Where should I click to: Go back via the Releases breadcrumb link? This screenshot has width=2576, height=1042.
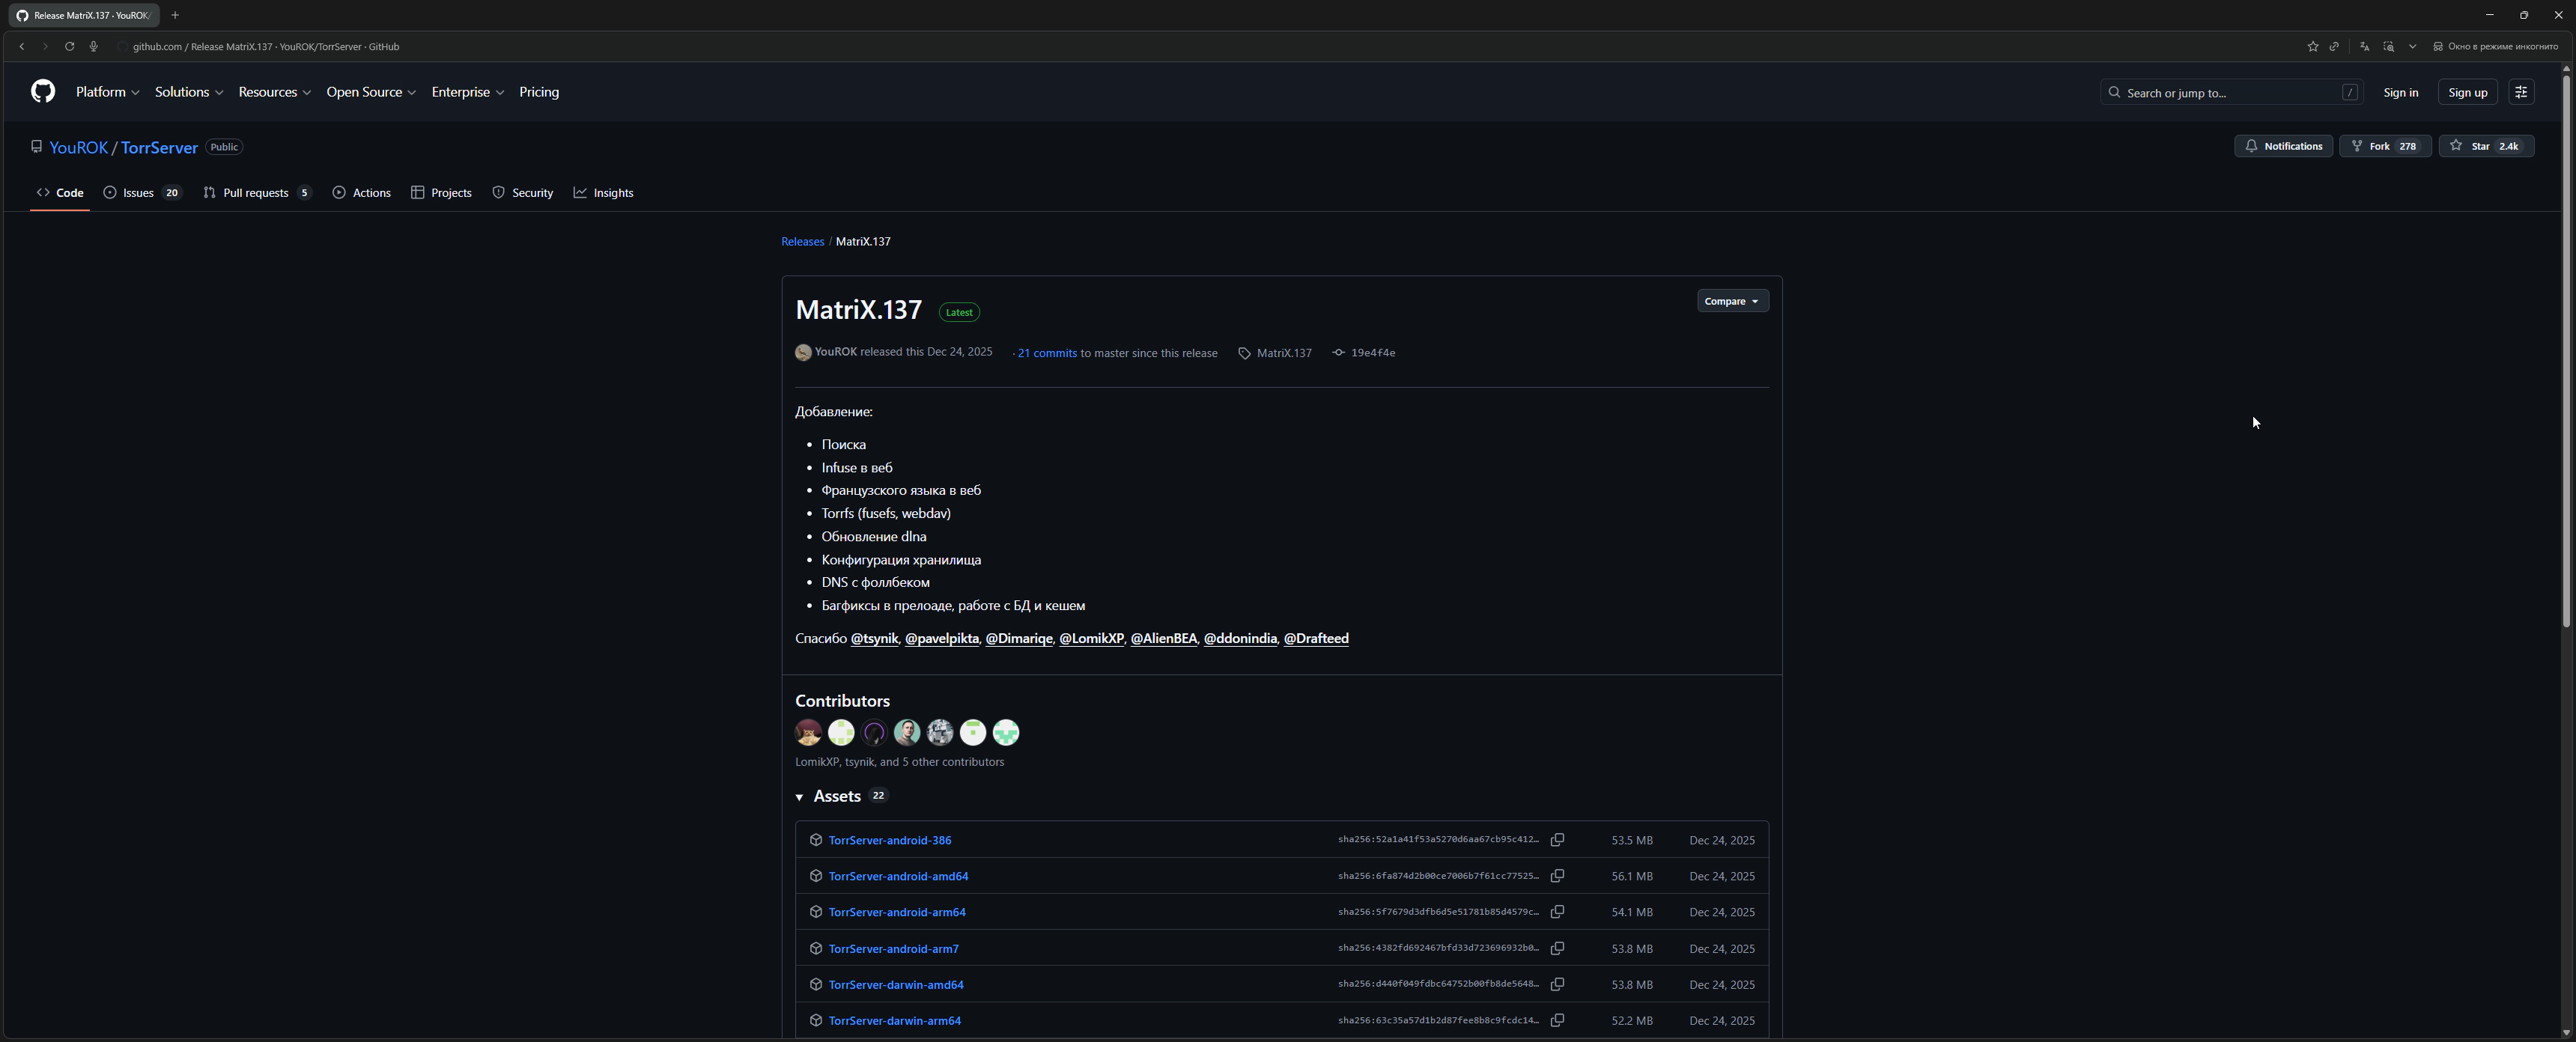point(802,241)
